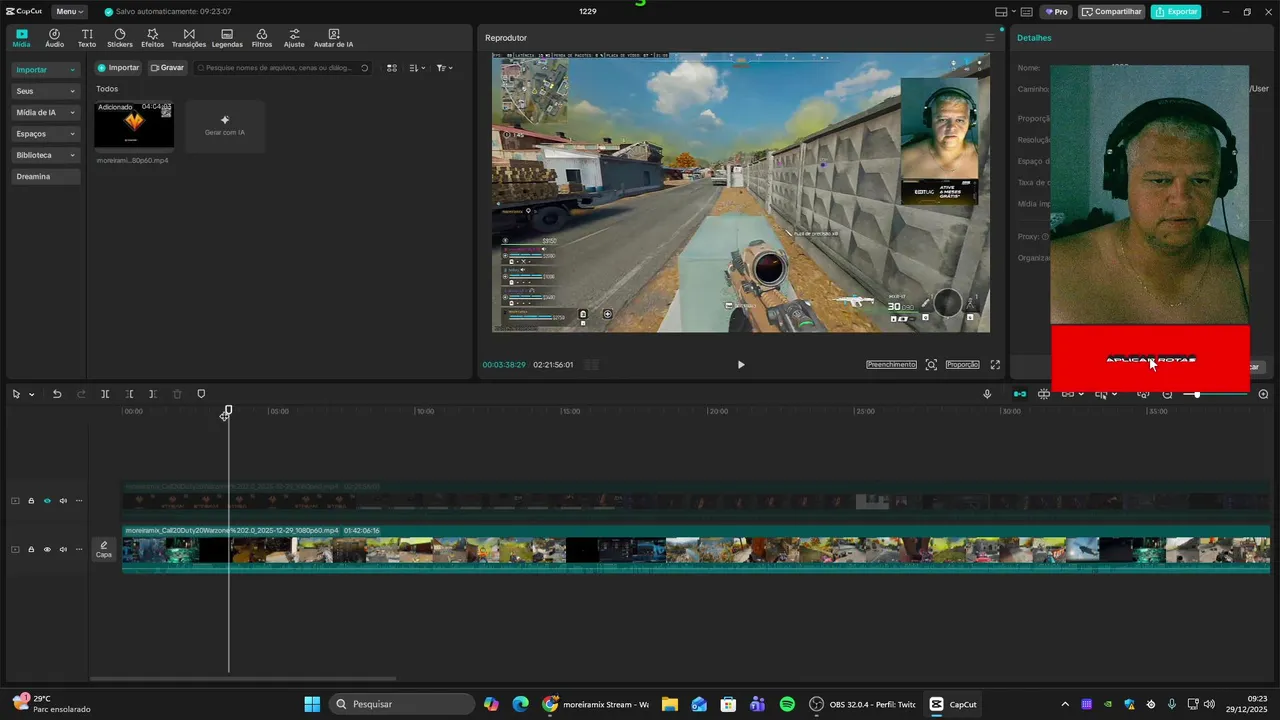Click the timeline zoom-out magnifier icon

pos(1167,394)
